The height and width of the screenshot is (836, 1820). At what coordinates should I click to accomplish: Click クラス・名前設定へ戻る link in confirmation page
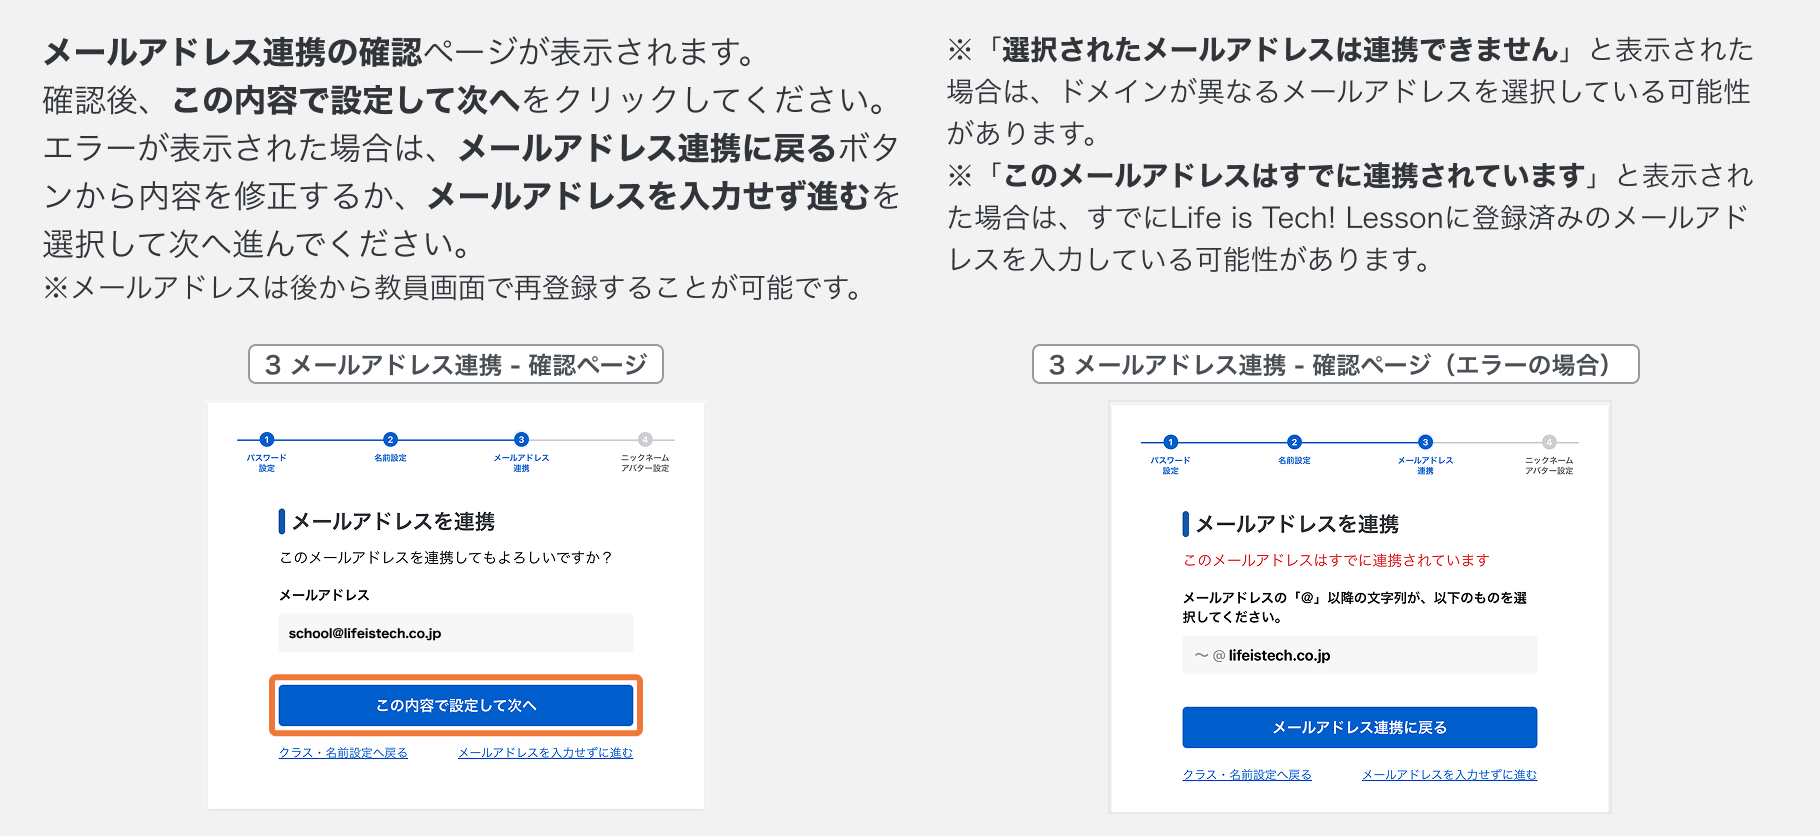[343, 753]
